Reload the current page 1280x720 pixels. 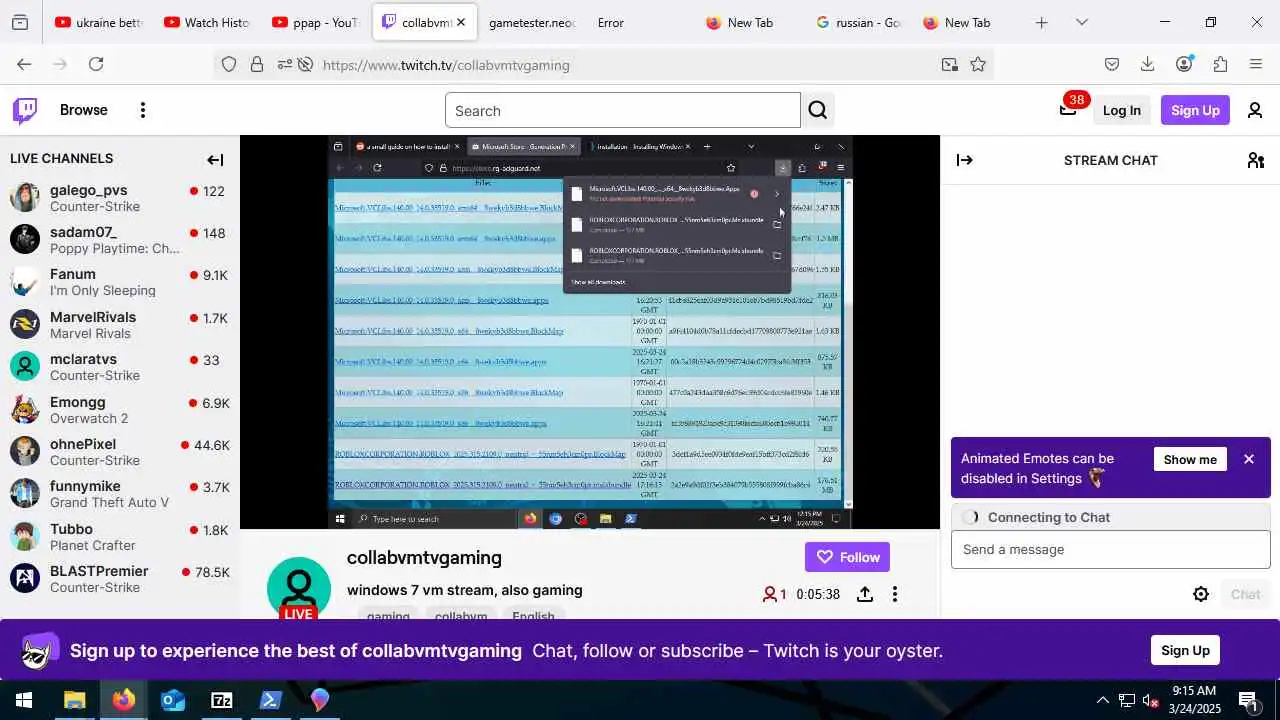pyautogui.click(x=96, y=64)
